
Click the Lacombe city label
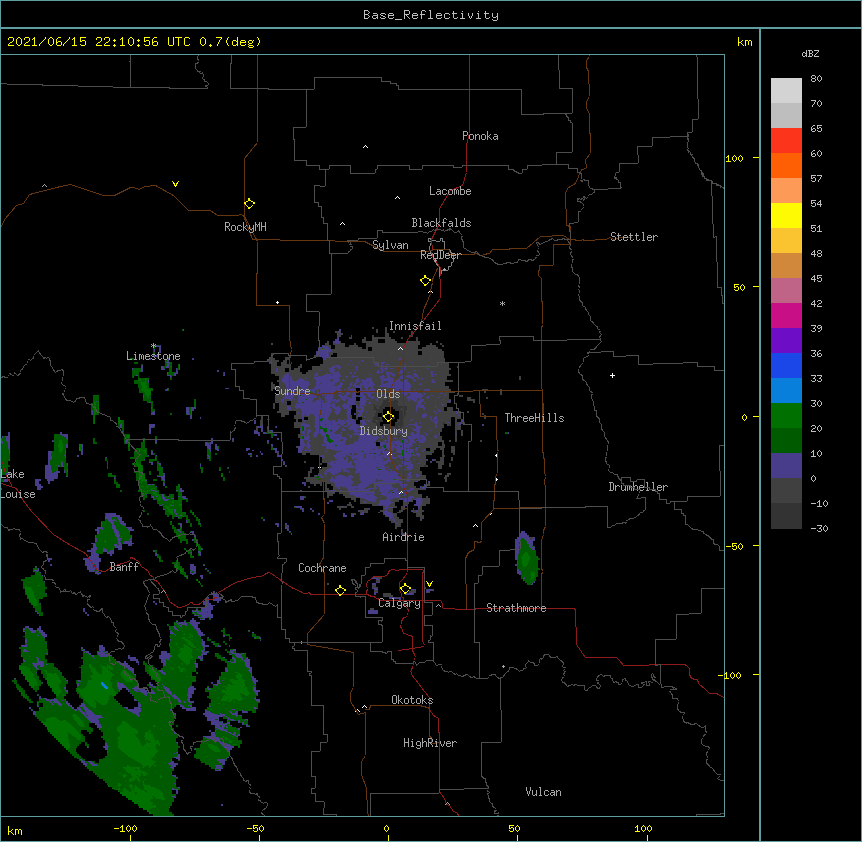[450, 191]
